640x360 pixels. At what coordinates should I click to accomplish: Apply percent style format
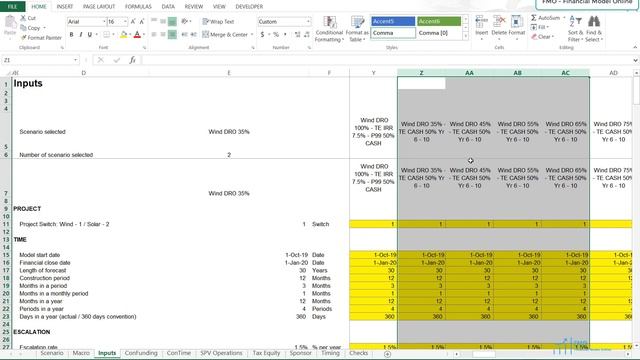pos(276,34)
